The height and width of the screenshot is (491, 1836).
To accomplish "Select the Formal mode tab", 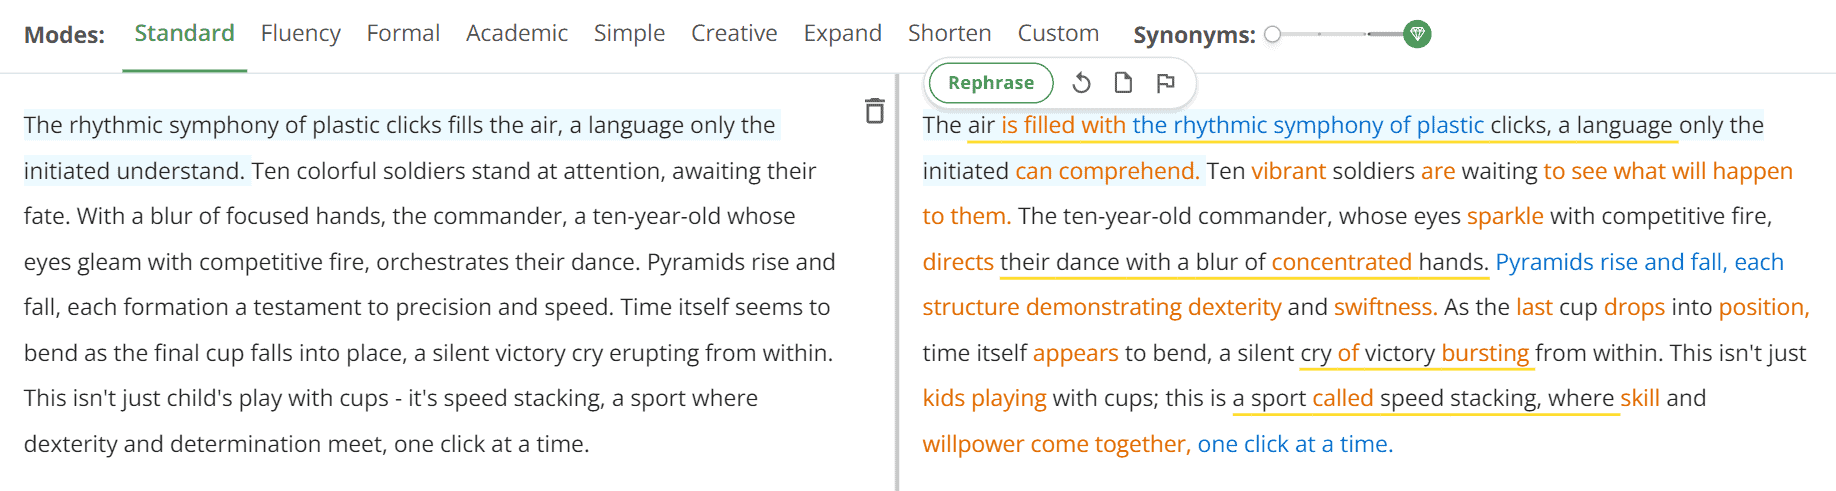I will click(x=403, y=33).
